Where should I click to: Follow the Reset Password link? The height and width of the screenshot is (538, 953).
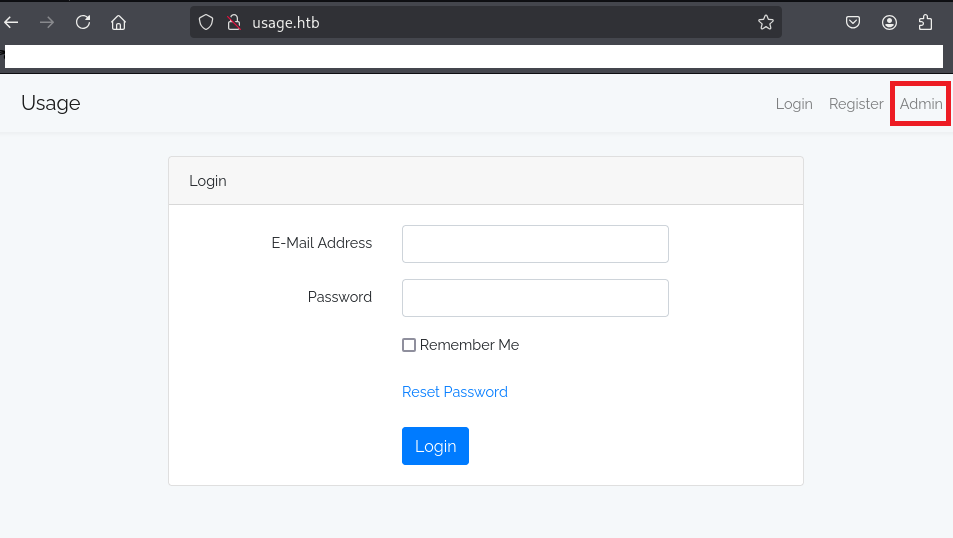pos(455,392)
